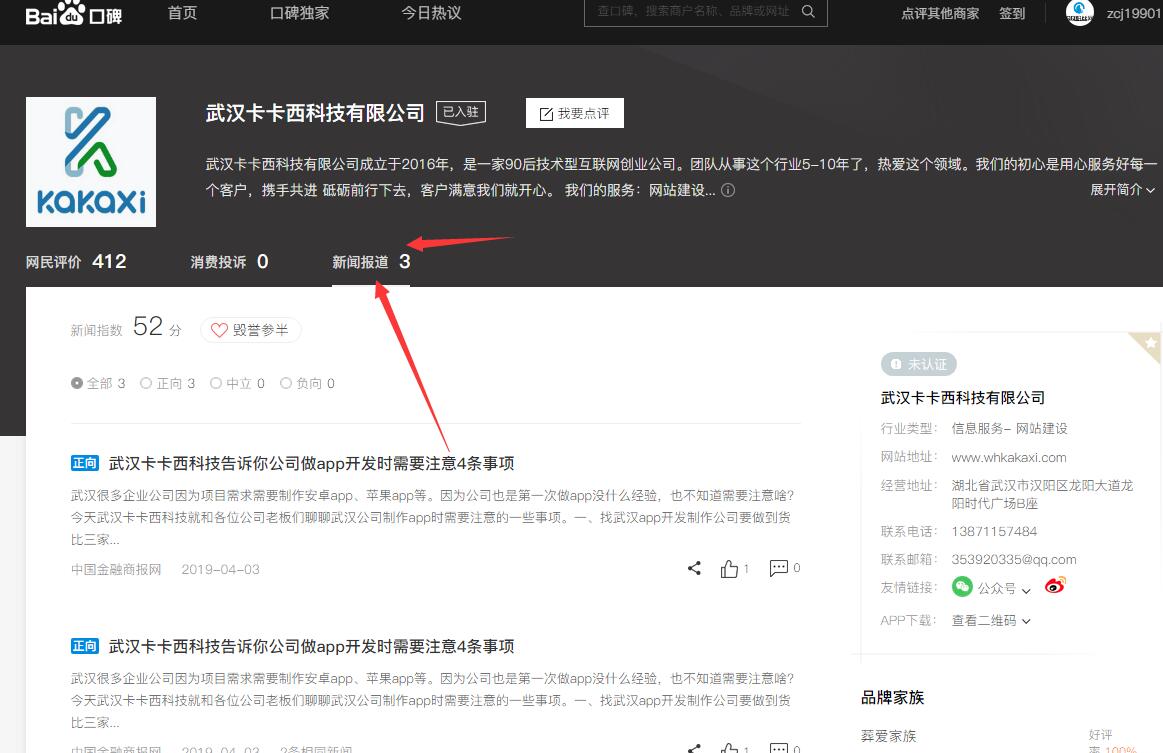Click email 353920335@qq.com
The image size is (1163, 753).
(x=1014, y=559)
